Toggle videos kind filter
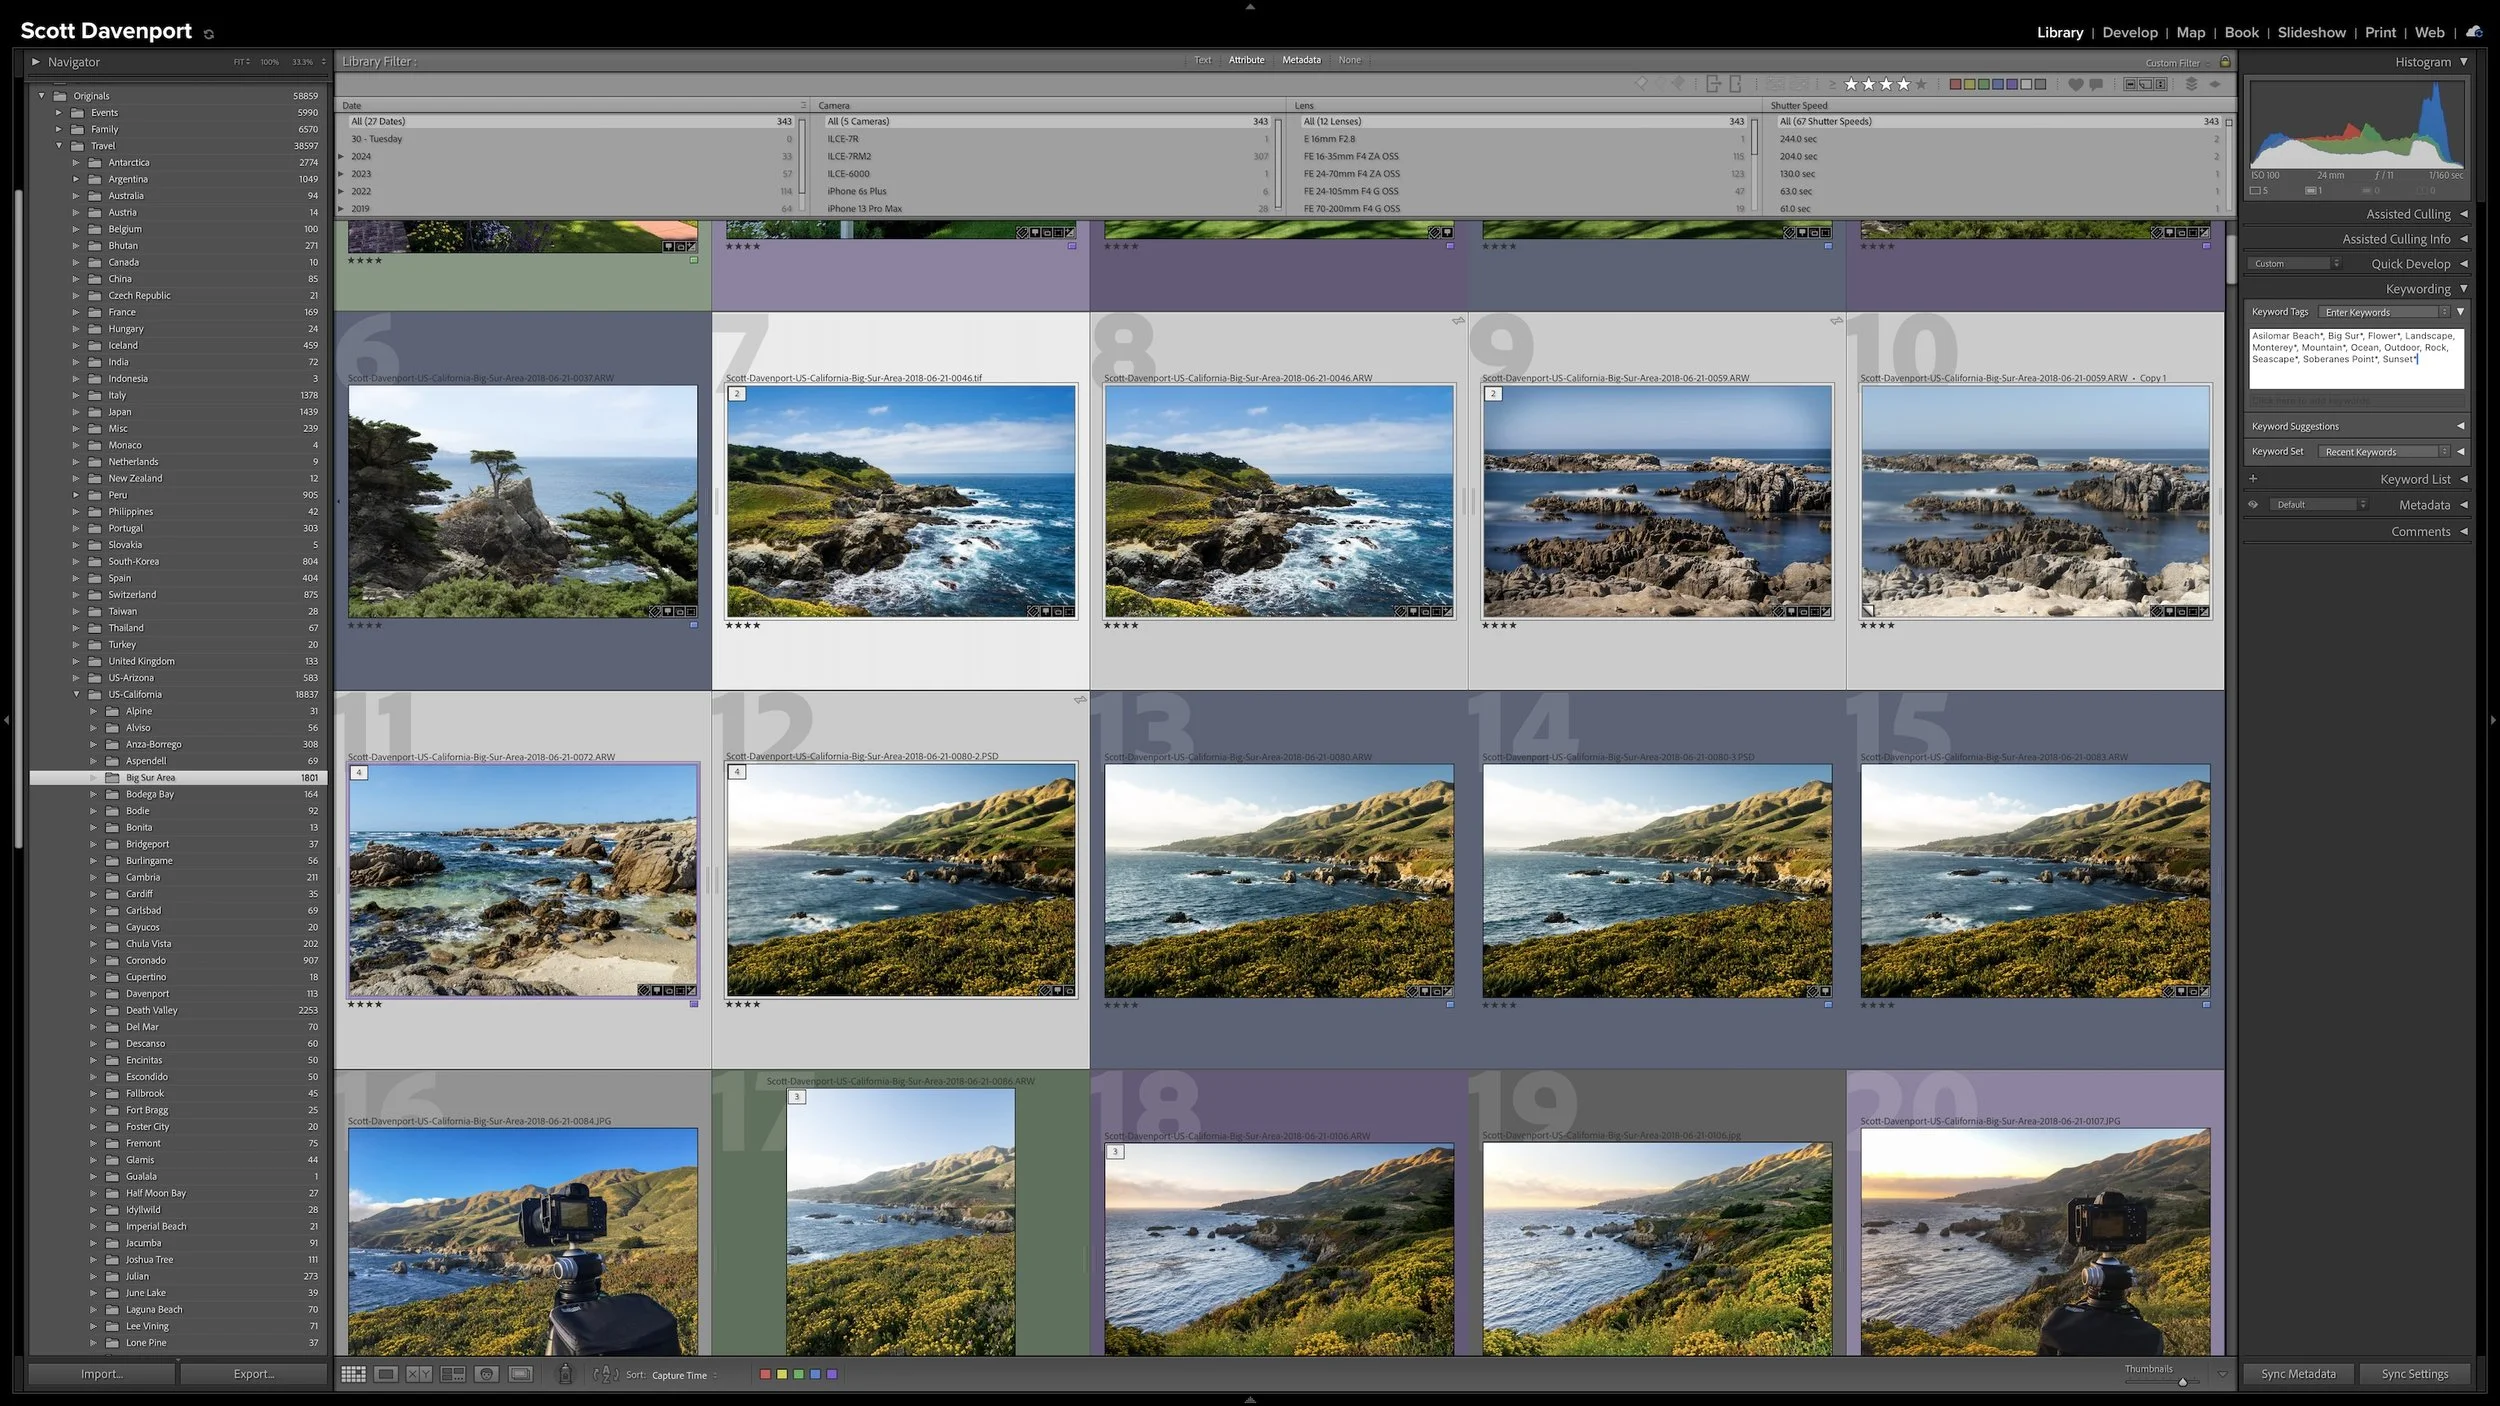Viewport: 2500px width, 1406px height. point(2160,84)
